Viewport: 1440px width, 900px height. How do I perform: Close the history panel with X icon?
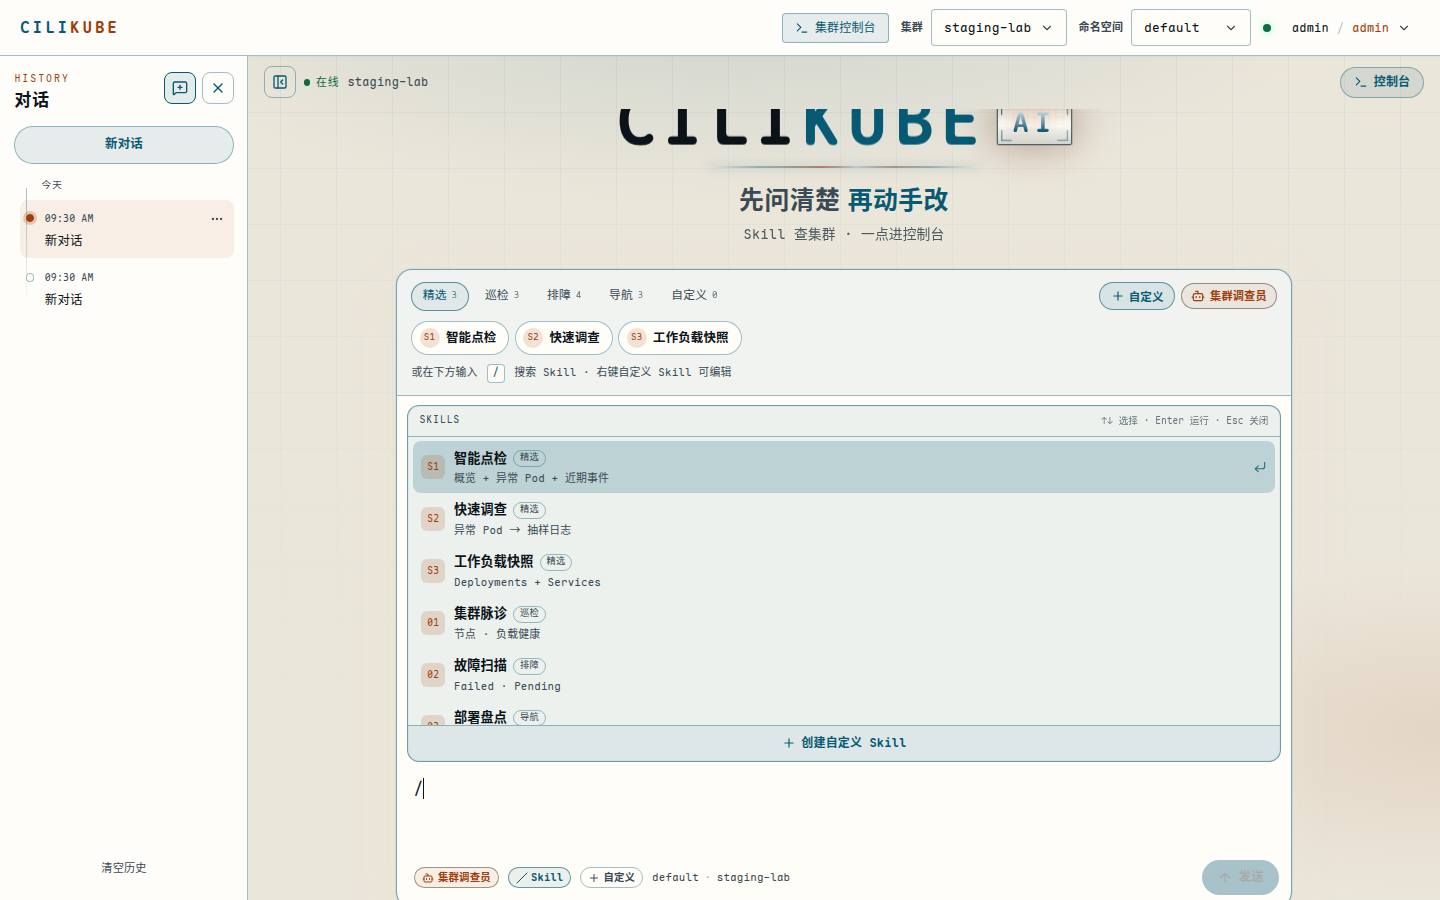tap(218, 88)
